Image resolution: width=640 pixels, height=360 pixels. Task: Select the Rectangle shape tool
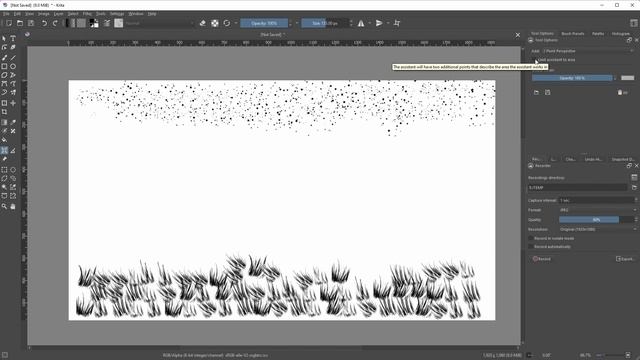[x=4, y=66]
